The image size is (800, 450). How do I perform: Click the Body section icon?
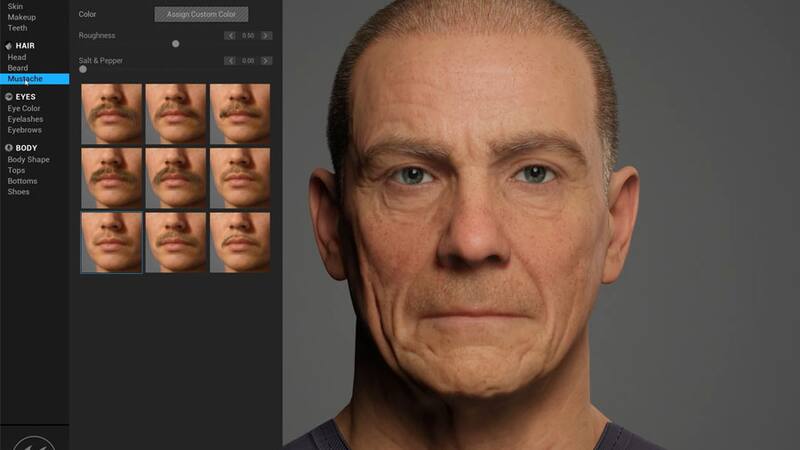(x=9, y=148)
